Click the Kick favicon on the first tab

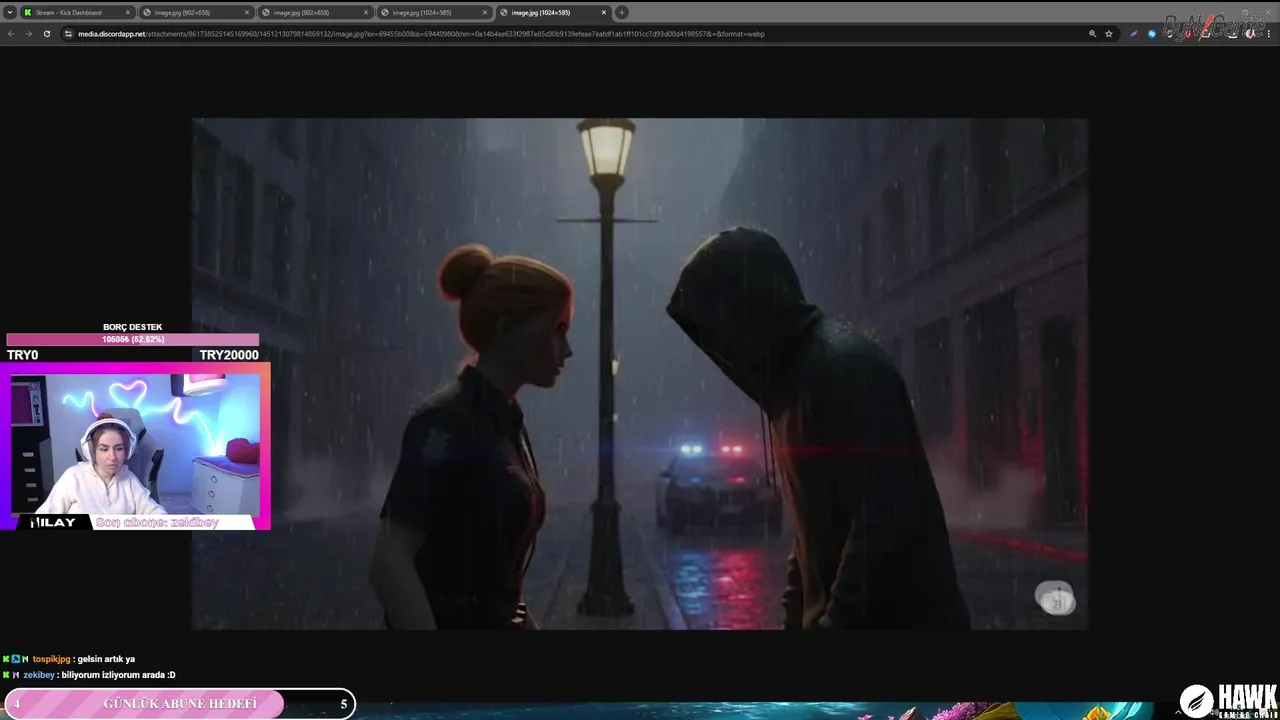(28, 12)
